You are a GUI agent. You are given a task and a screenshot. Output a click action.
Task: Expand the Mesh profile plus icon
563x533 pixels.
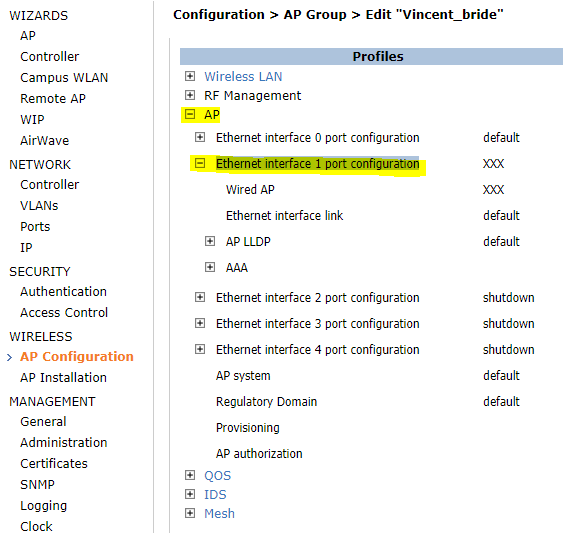[x=190, y=513]
